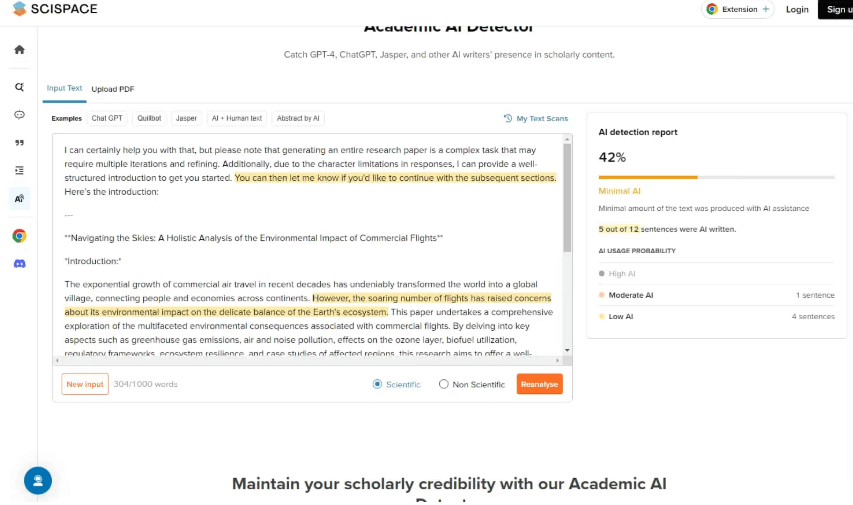This screenshot has width=853, height=505.
Task: Open the paraphraser list sidebar icon
Action: coord(19,171)
